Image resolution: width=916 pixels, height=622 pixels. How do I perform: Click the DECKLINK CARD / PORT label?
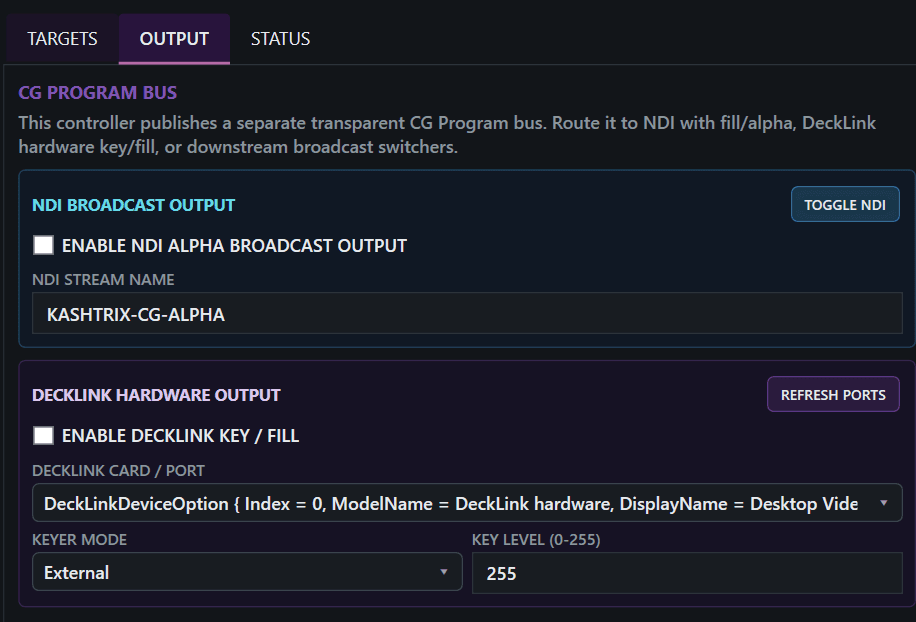119,471
